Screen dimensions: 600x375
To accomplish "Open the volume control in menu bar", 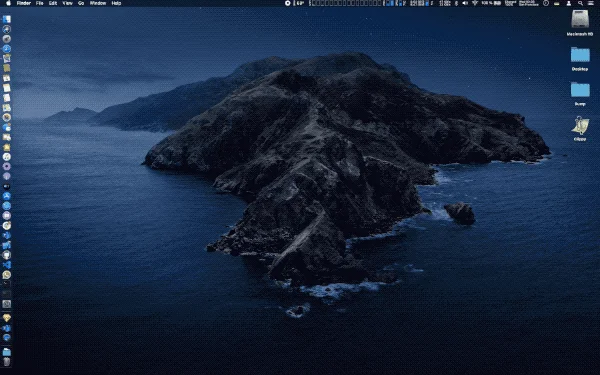I will 465,3.
